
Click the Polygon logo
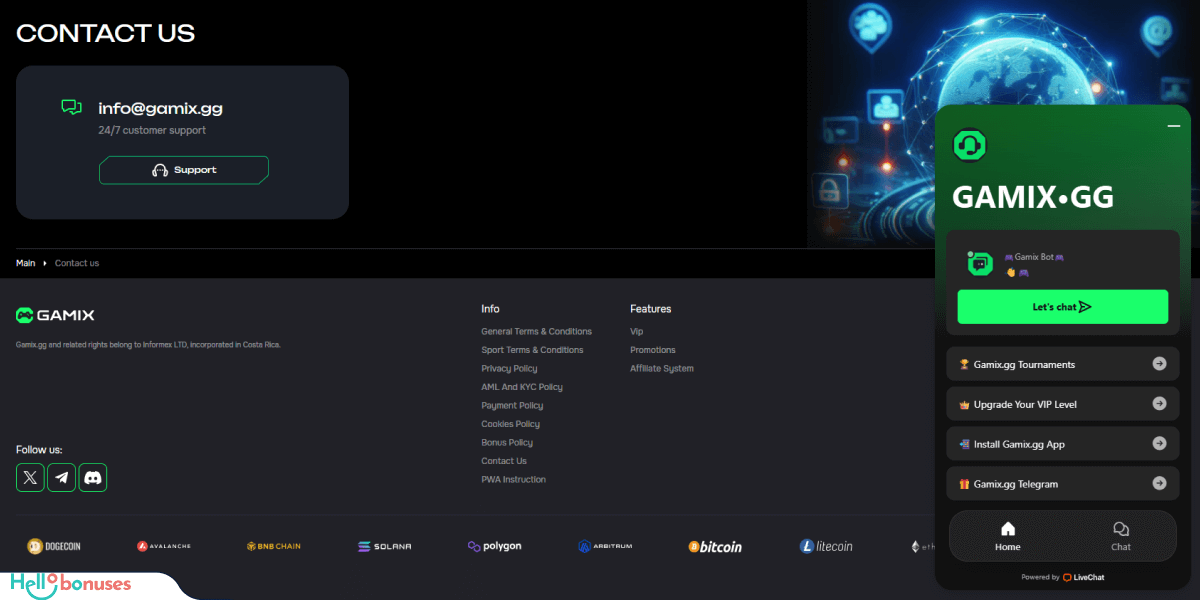(494, 546)
